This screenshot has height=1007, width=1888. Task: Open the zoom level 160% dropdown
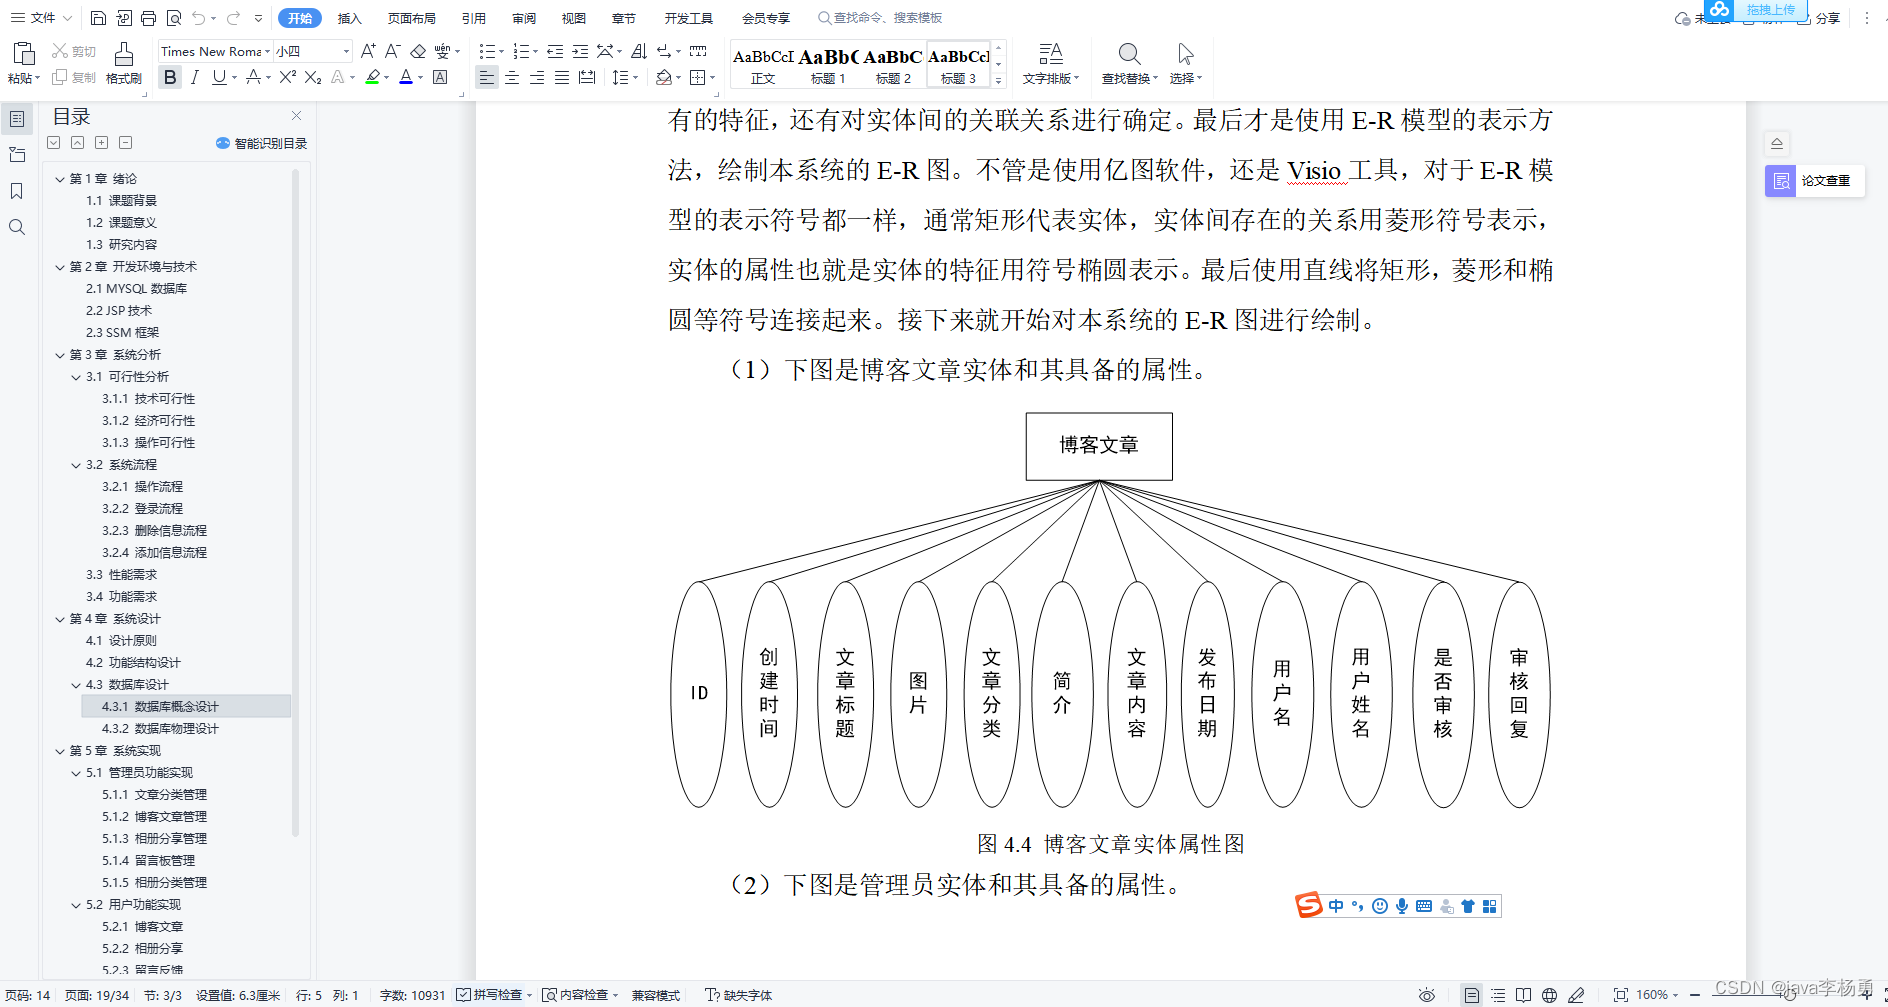click(1657, 995)
